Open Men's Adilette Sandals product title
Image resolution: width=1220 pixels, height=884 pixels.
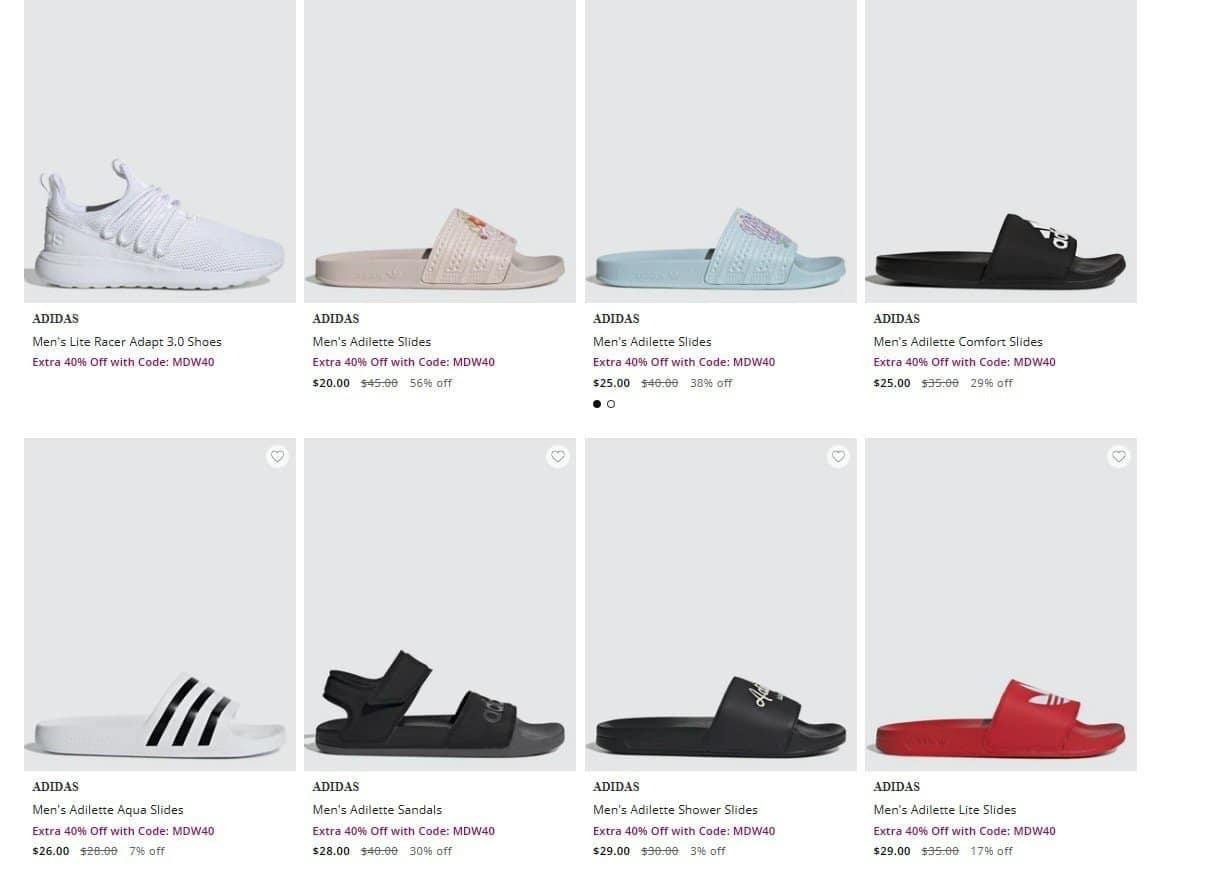pos(377,810)
